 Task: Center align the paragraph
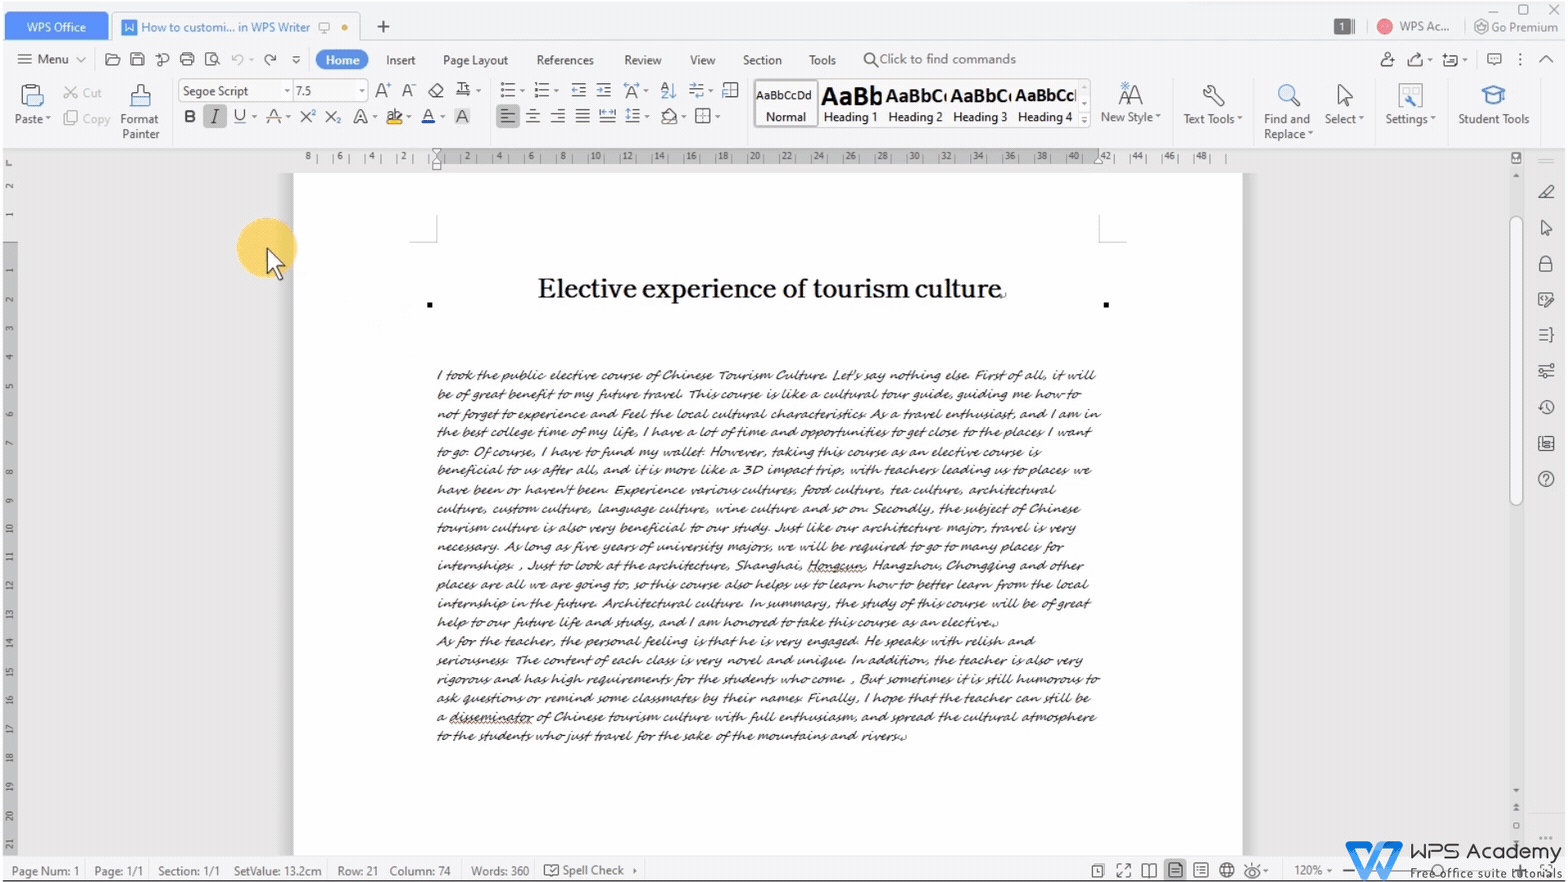[533, 117]
